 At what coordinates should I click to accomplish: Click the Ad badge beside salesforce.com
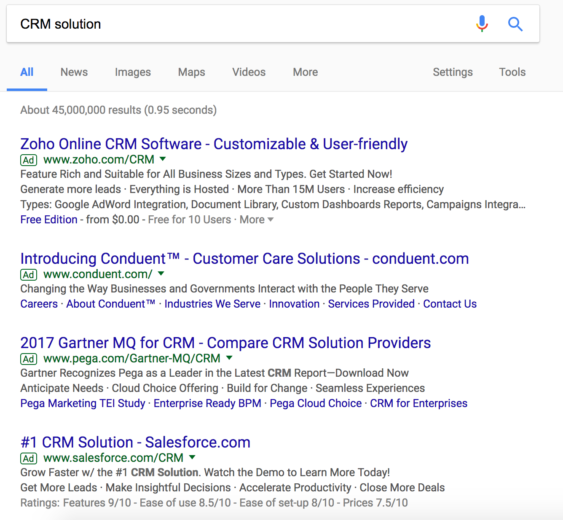pyautogui.click(x=29, y=458)
